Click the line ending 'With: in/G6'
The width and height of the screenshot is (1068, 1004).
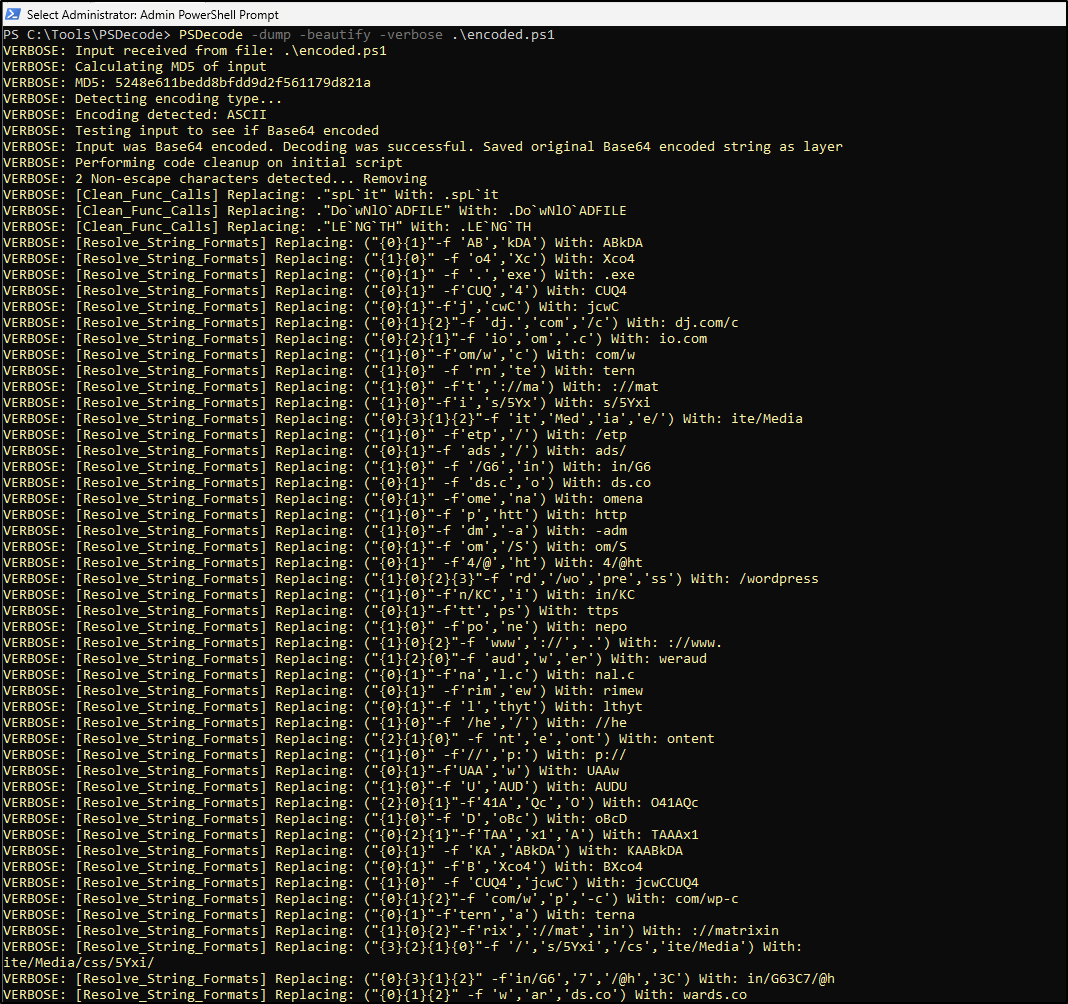327,467
